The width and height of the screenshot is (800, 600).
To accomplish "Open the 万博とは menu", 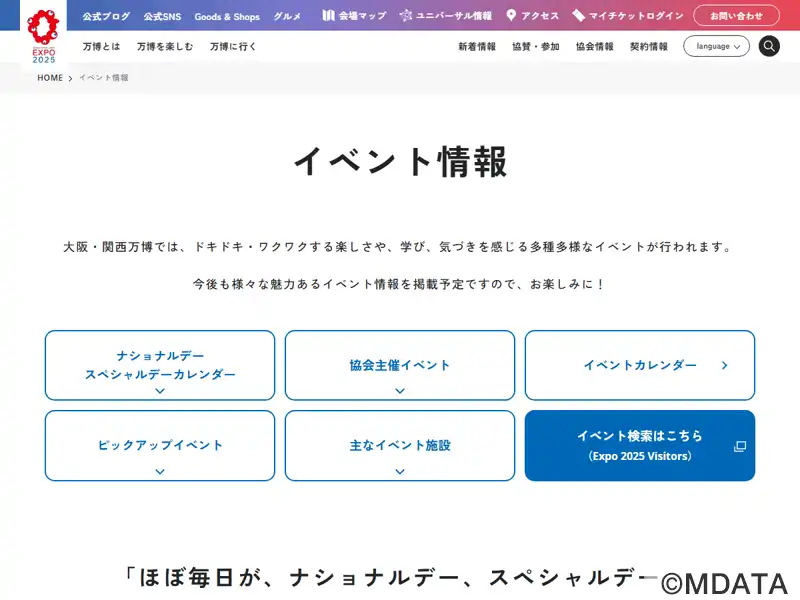I will pyautogui.click(x=102, y=46).
